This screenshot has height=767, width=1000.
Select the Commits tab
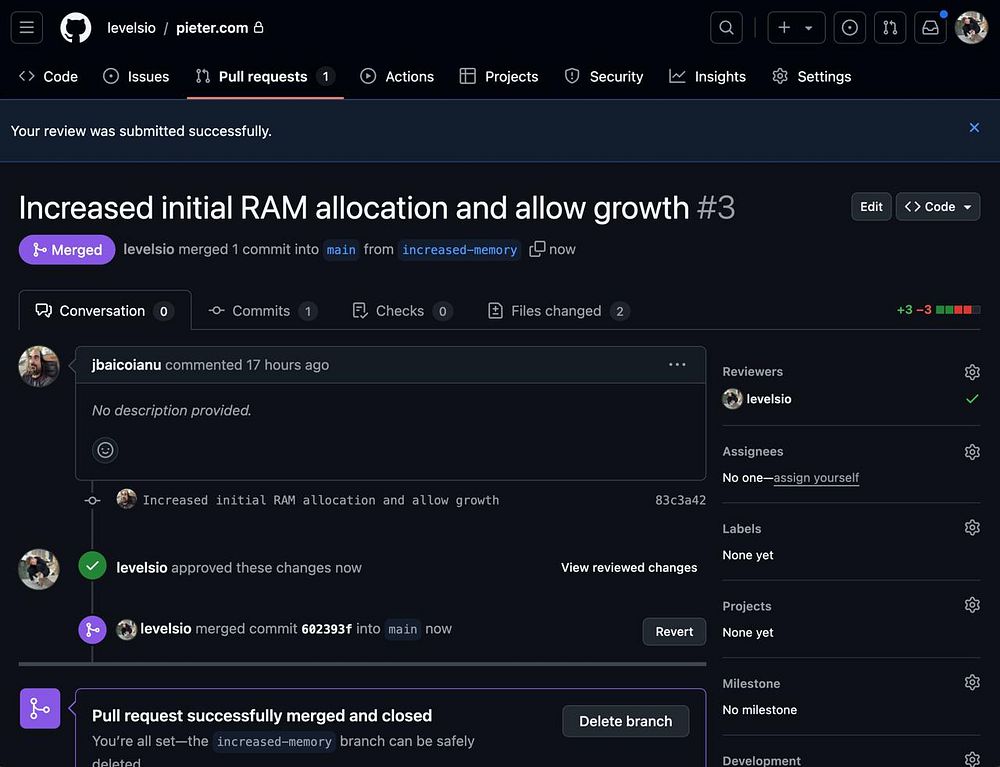[263, 310]
